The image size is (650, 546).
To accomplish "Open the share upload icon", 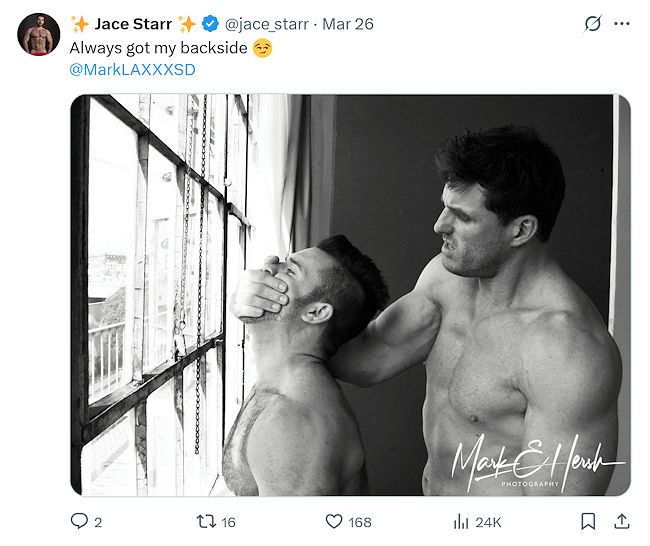I will click(621, 521).
